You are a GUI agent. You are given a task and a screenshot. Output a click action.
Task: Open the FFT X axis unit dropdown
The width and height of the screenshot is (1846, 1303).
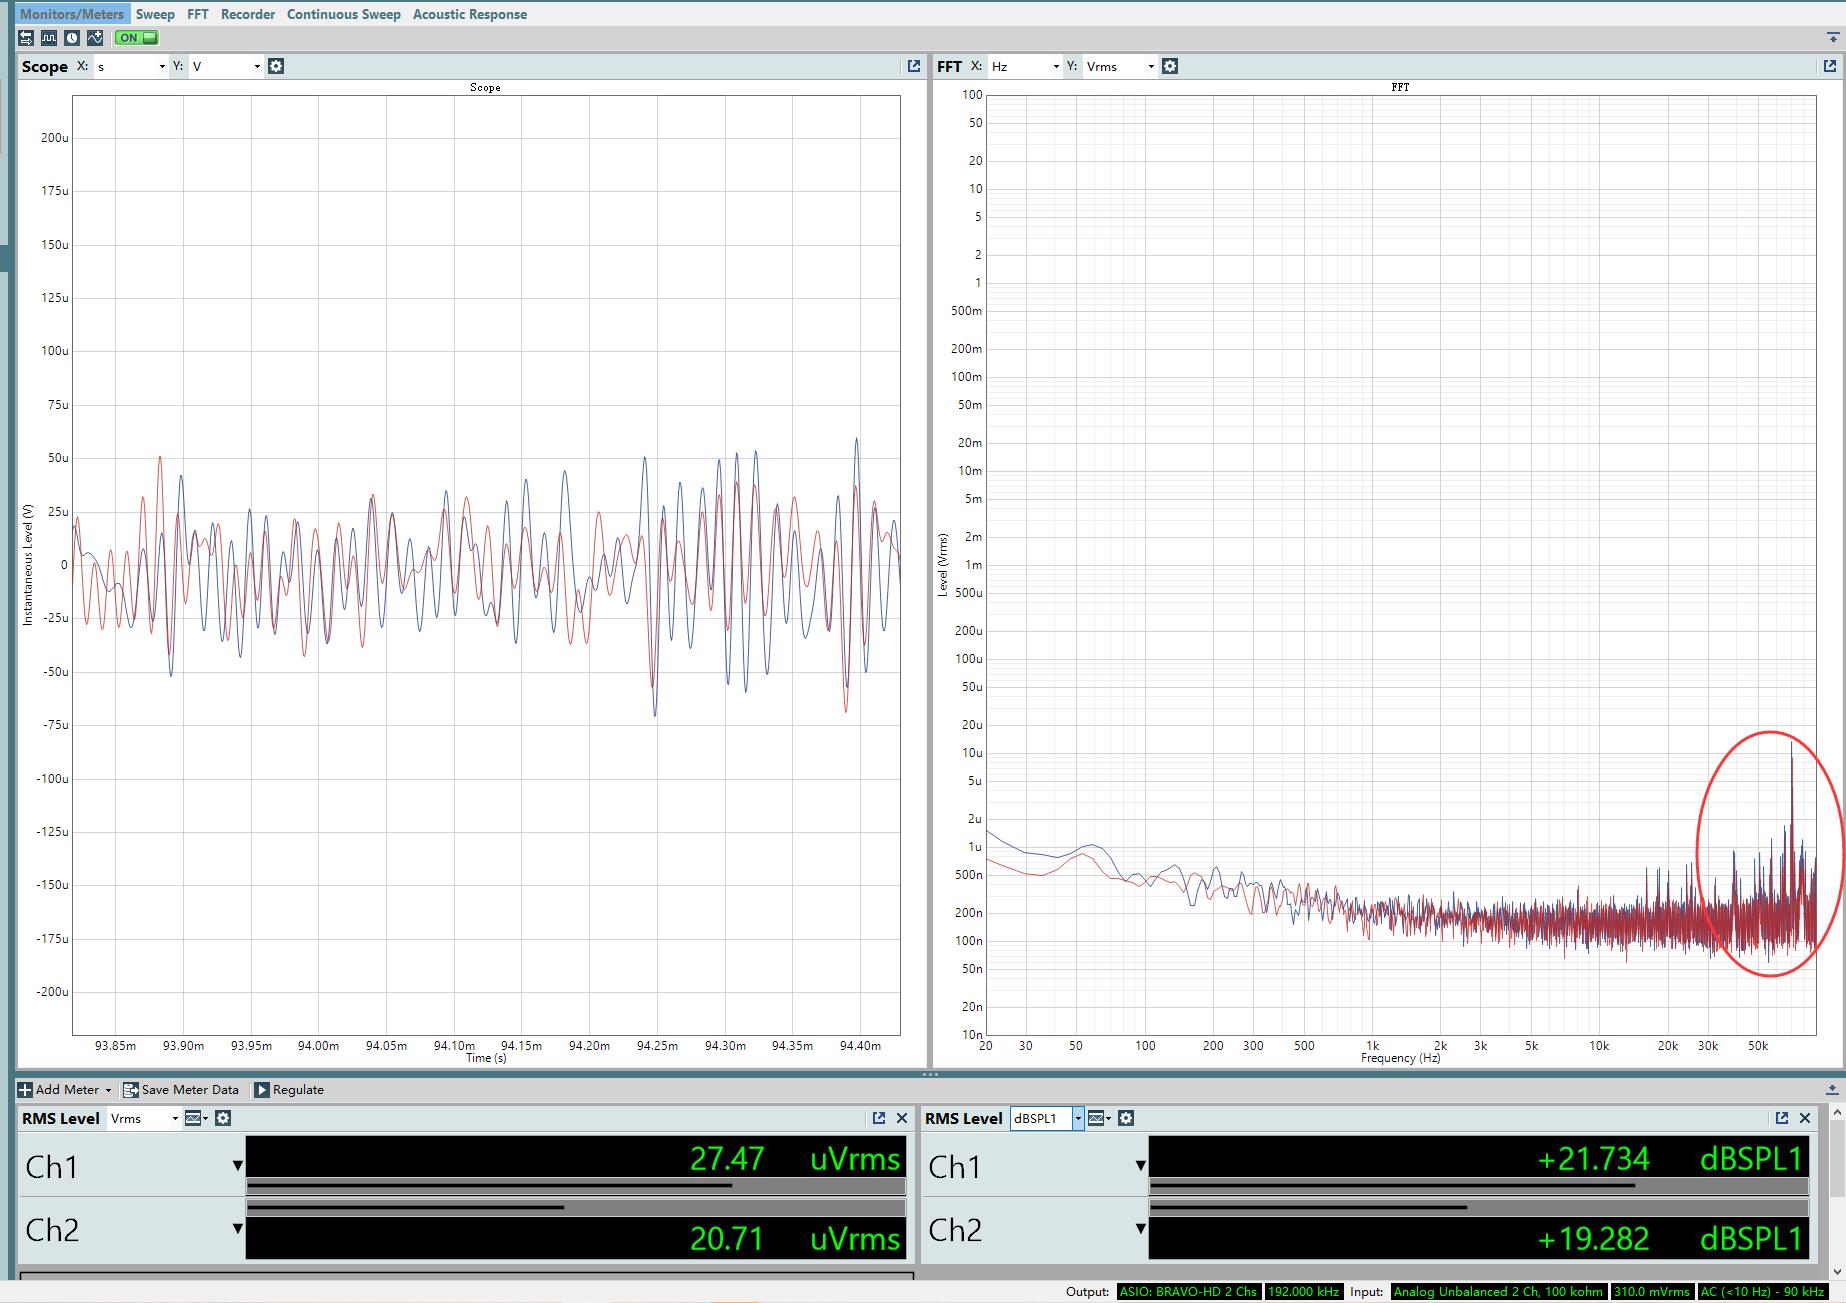(x=1024, y=66)
